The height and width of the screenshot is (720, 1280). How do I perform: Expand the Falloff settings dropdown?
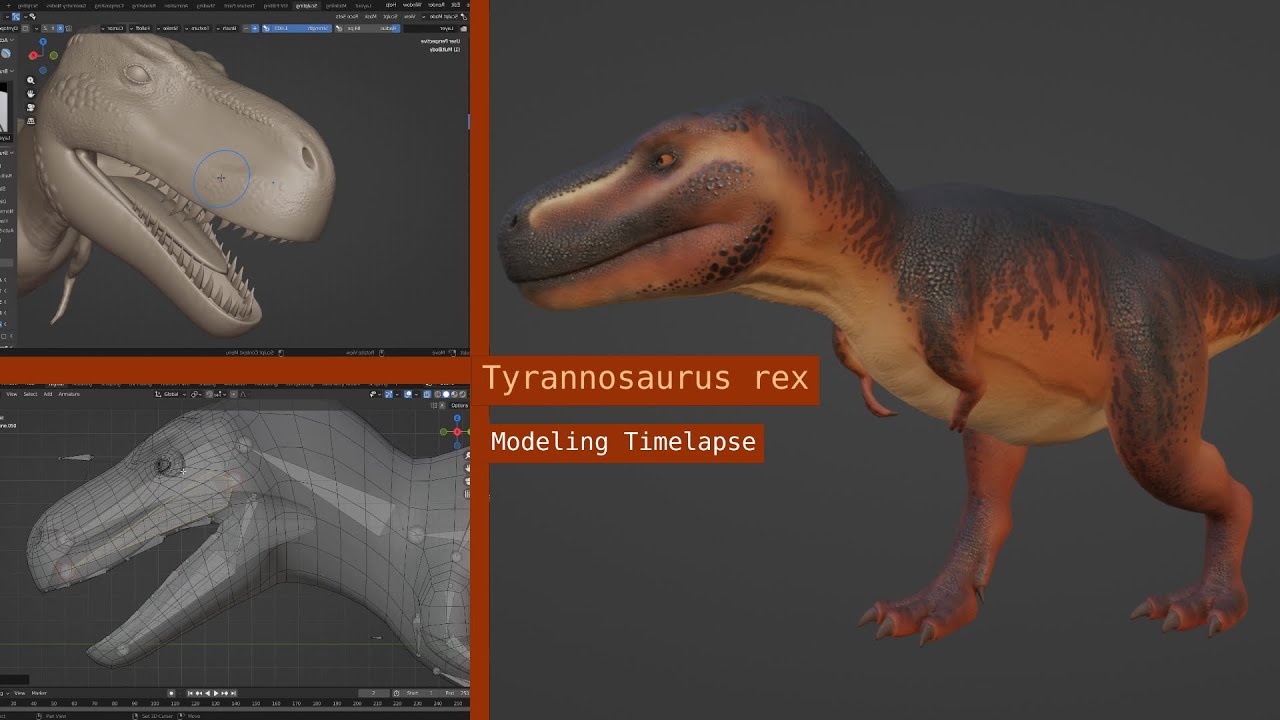[x=141, y=28]
